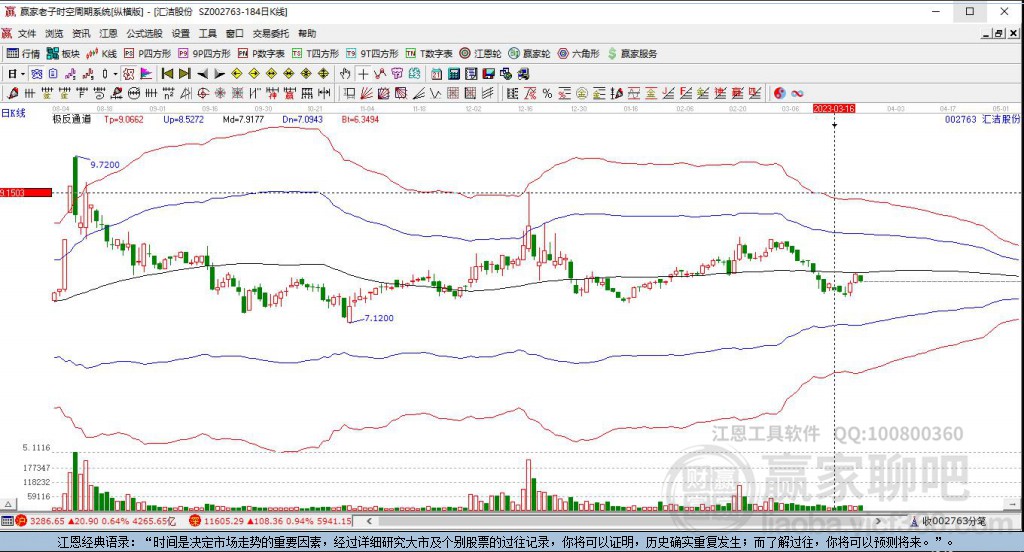Select the percent % retracement tool
The image size is (1024, 552).
pos(547,93)
